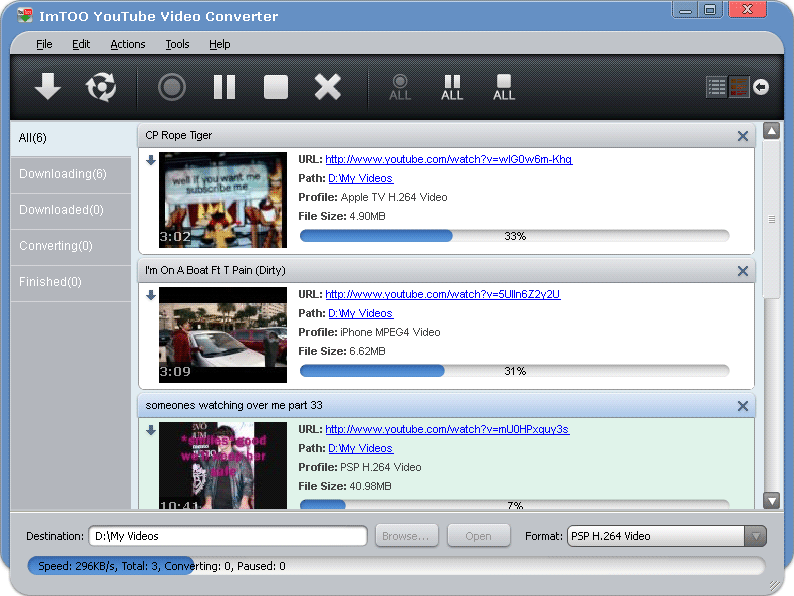This screenshot has height=596, width=794.
Task: Click the Browse... button
Action: coord(406,536)
